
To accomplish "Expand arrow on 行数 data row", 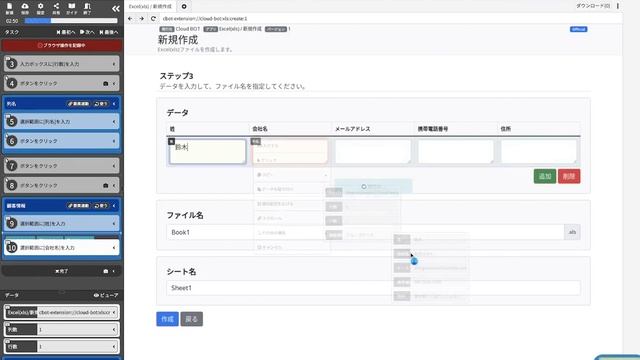I will 114,347.
